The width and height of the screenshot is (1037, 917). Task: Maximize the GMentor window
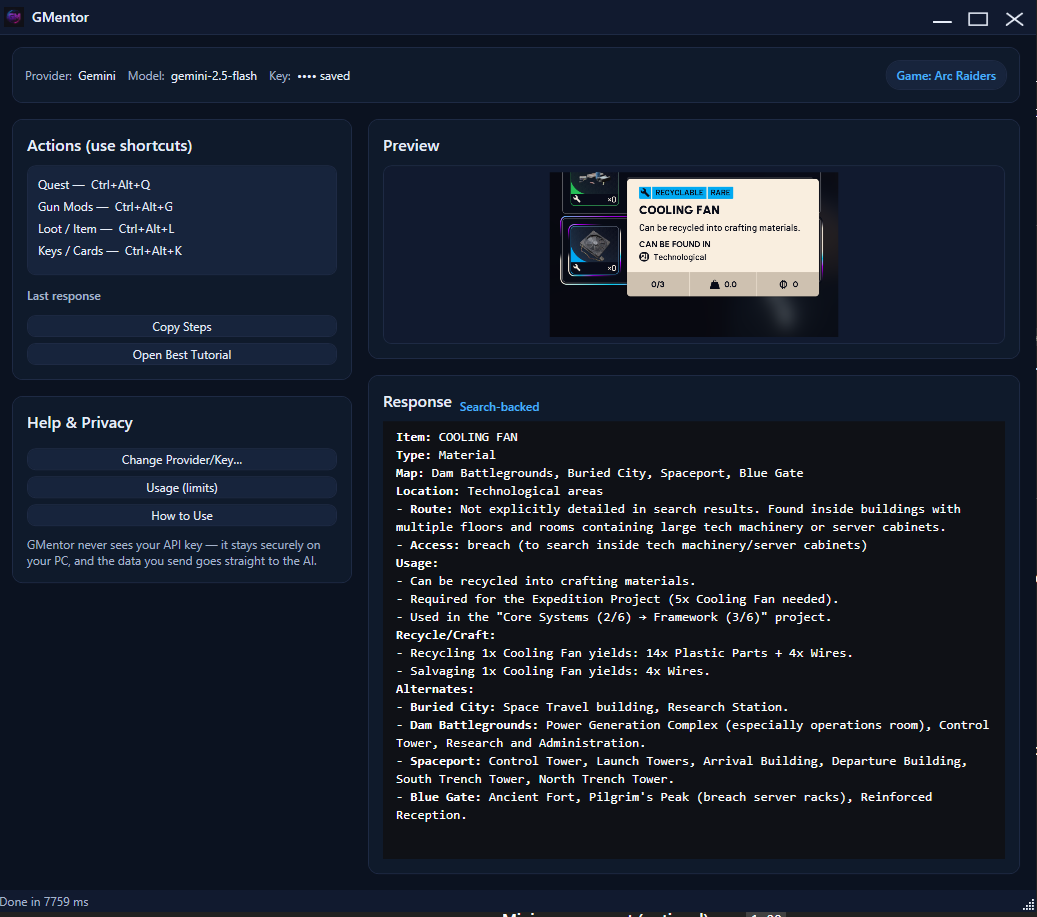pyautogui.click(x=978, y=19)
